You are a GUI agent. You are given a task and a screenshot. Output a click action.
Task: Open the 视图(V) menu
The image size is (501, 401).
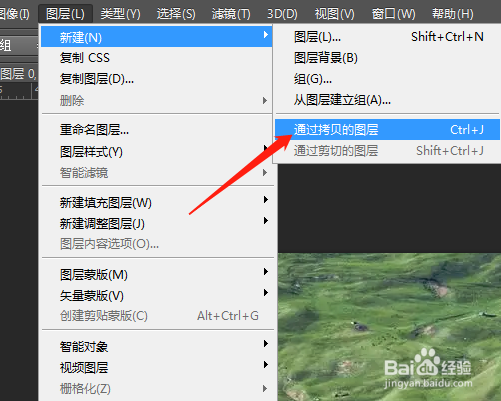pyautogui.click(x=334, y=14)
